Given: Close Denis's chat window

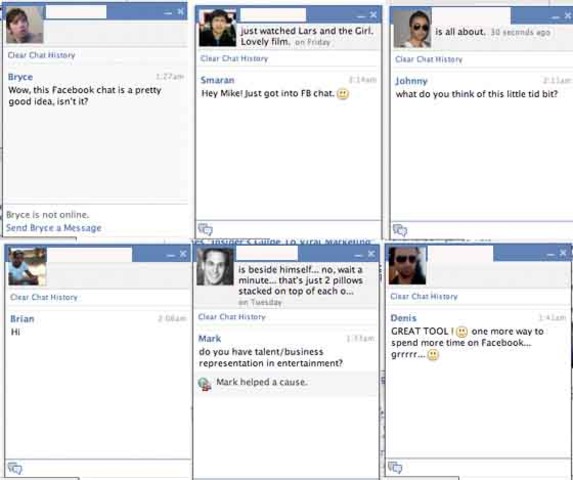Looking at the screenshot, I should coord(563,253).
